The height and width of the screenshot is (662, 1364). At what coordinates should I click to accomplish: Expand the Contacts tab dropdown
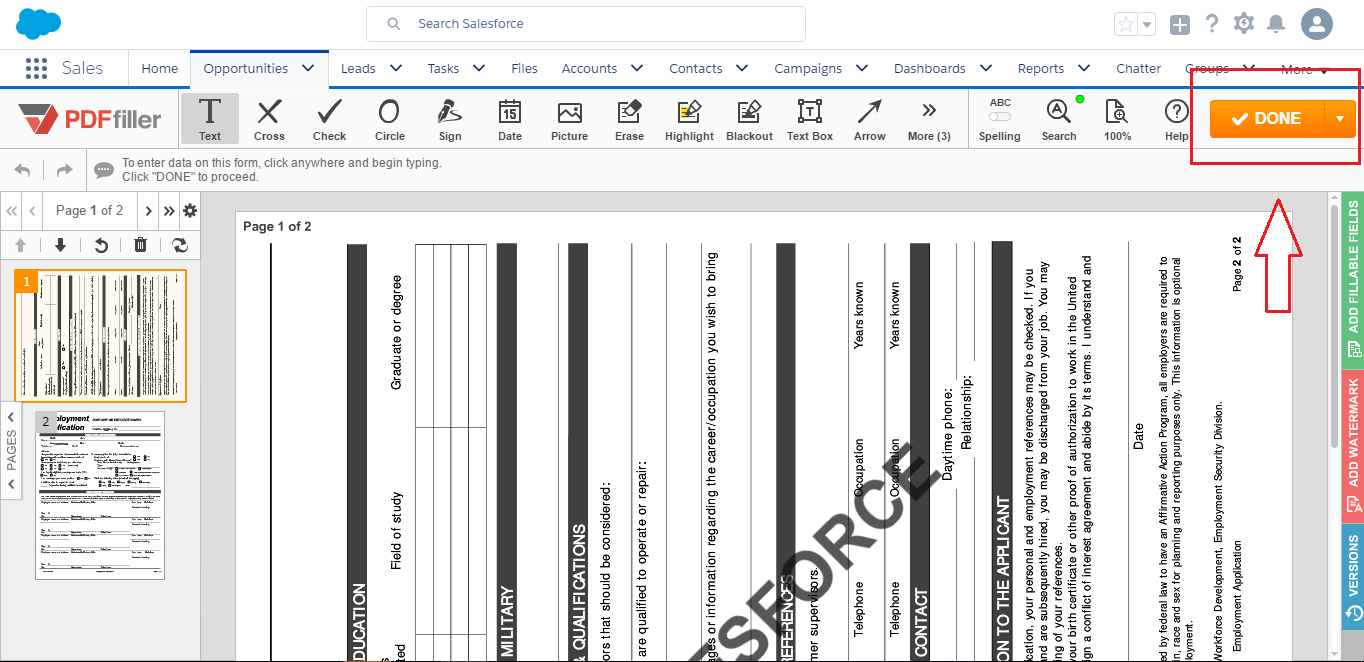[741, 68]
